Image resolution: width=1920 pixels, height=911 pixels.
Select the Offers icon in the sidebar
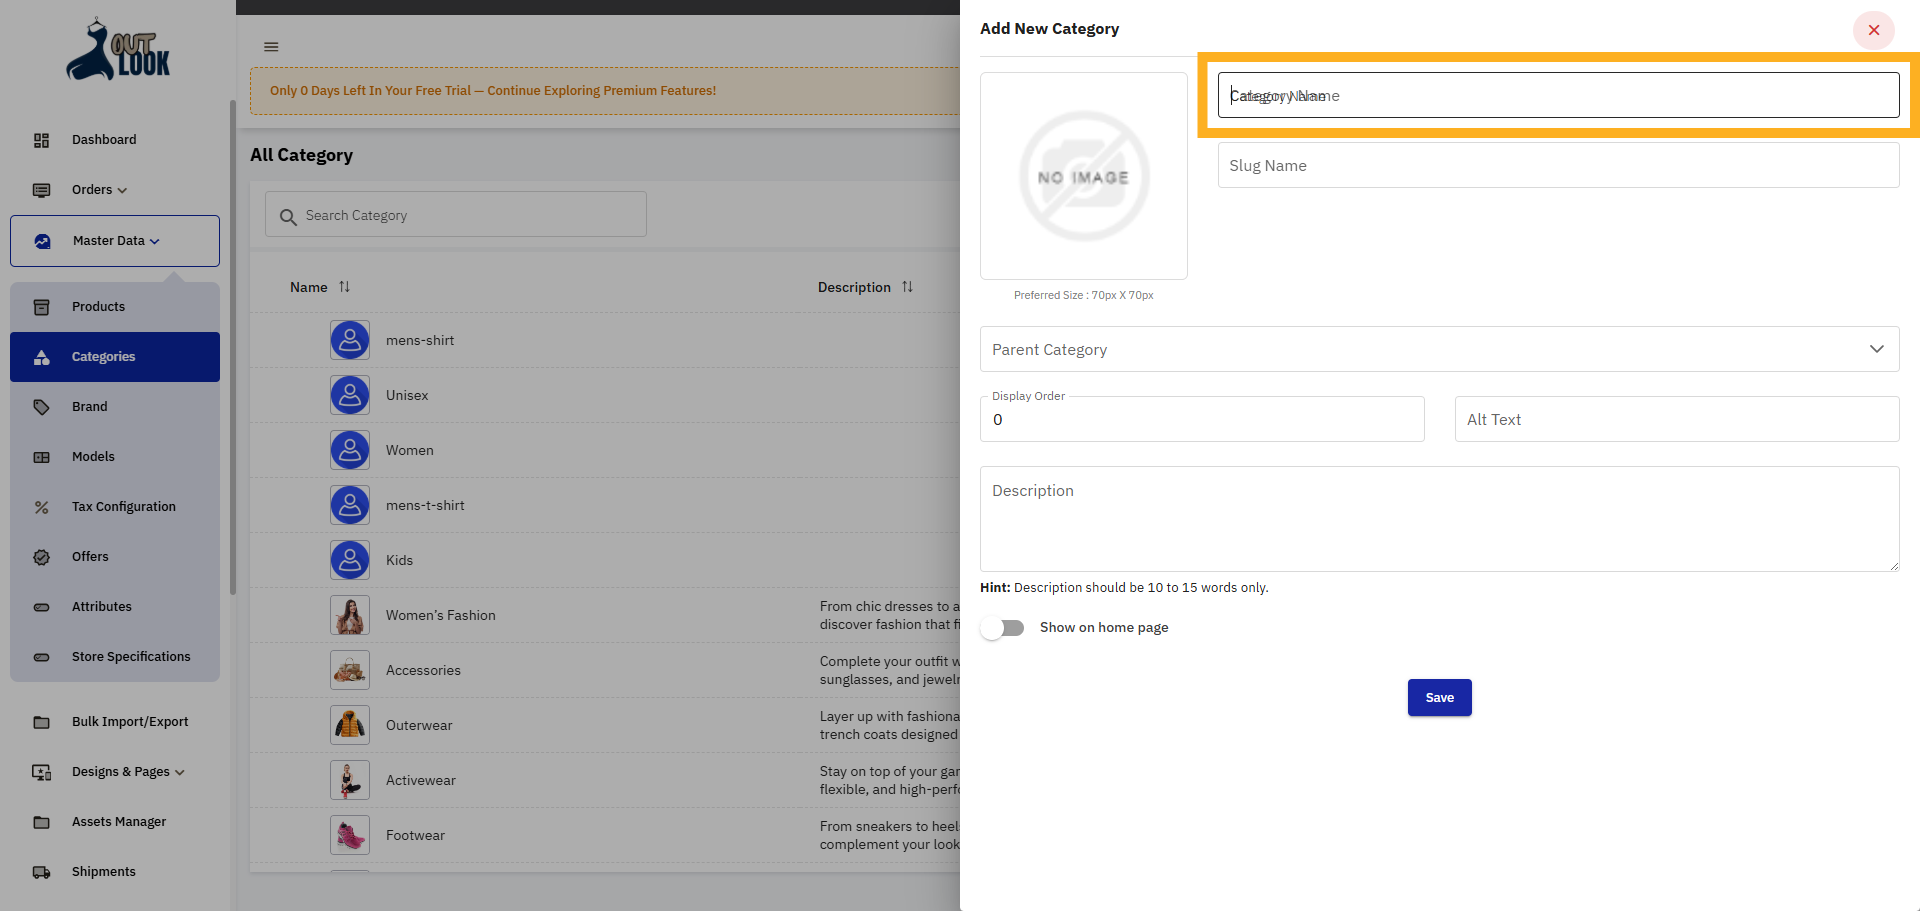click(x=42, y=556)
